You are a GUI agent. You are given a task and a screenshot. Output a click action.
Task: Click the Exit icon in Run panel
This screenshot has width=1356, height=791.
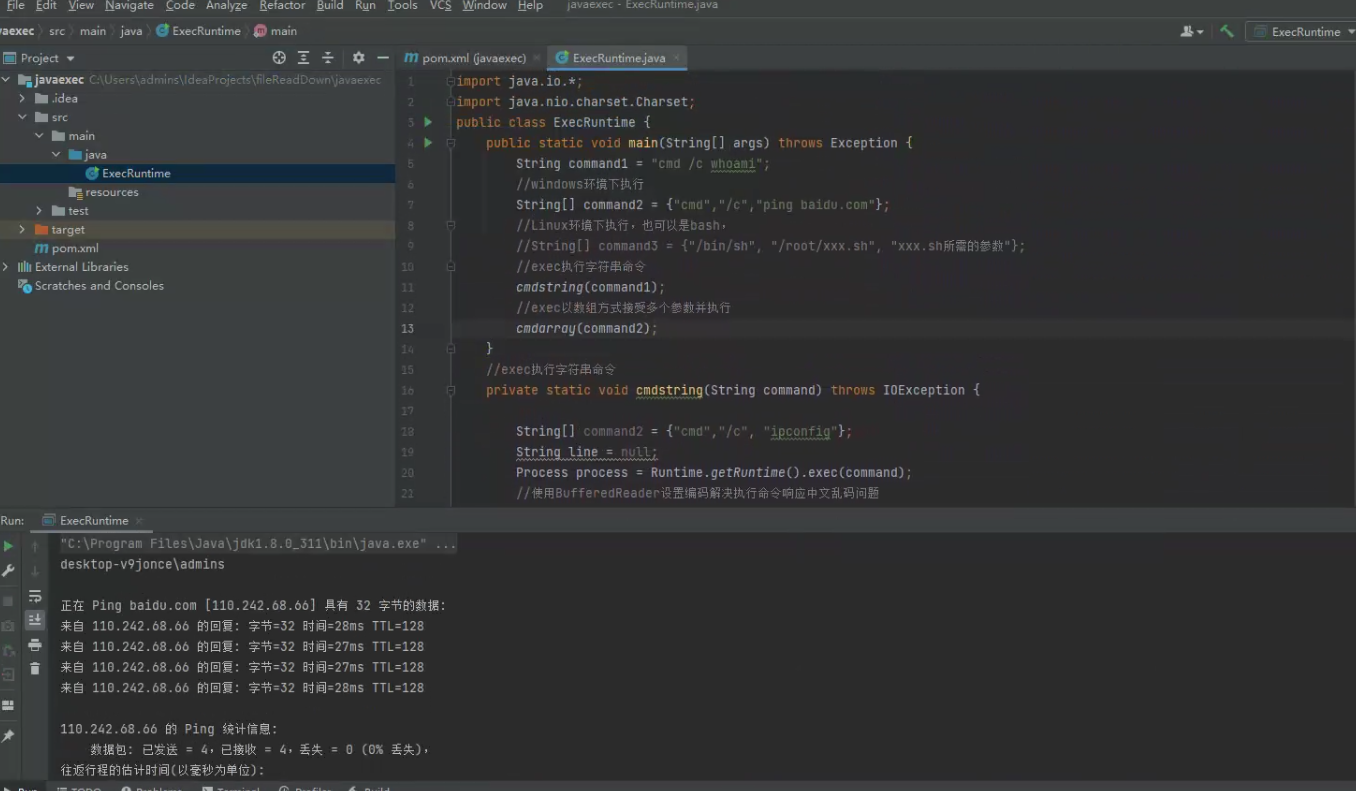(8, 675)
